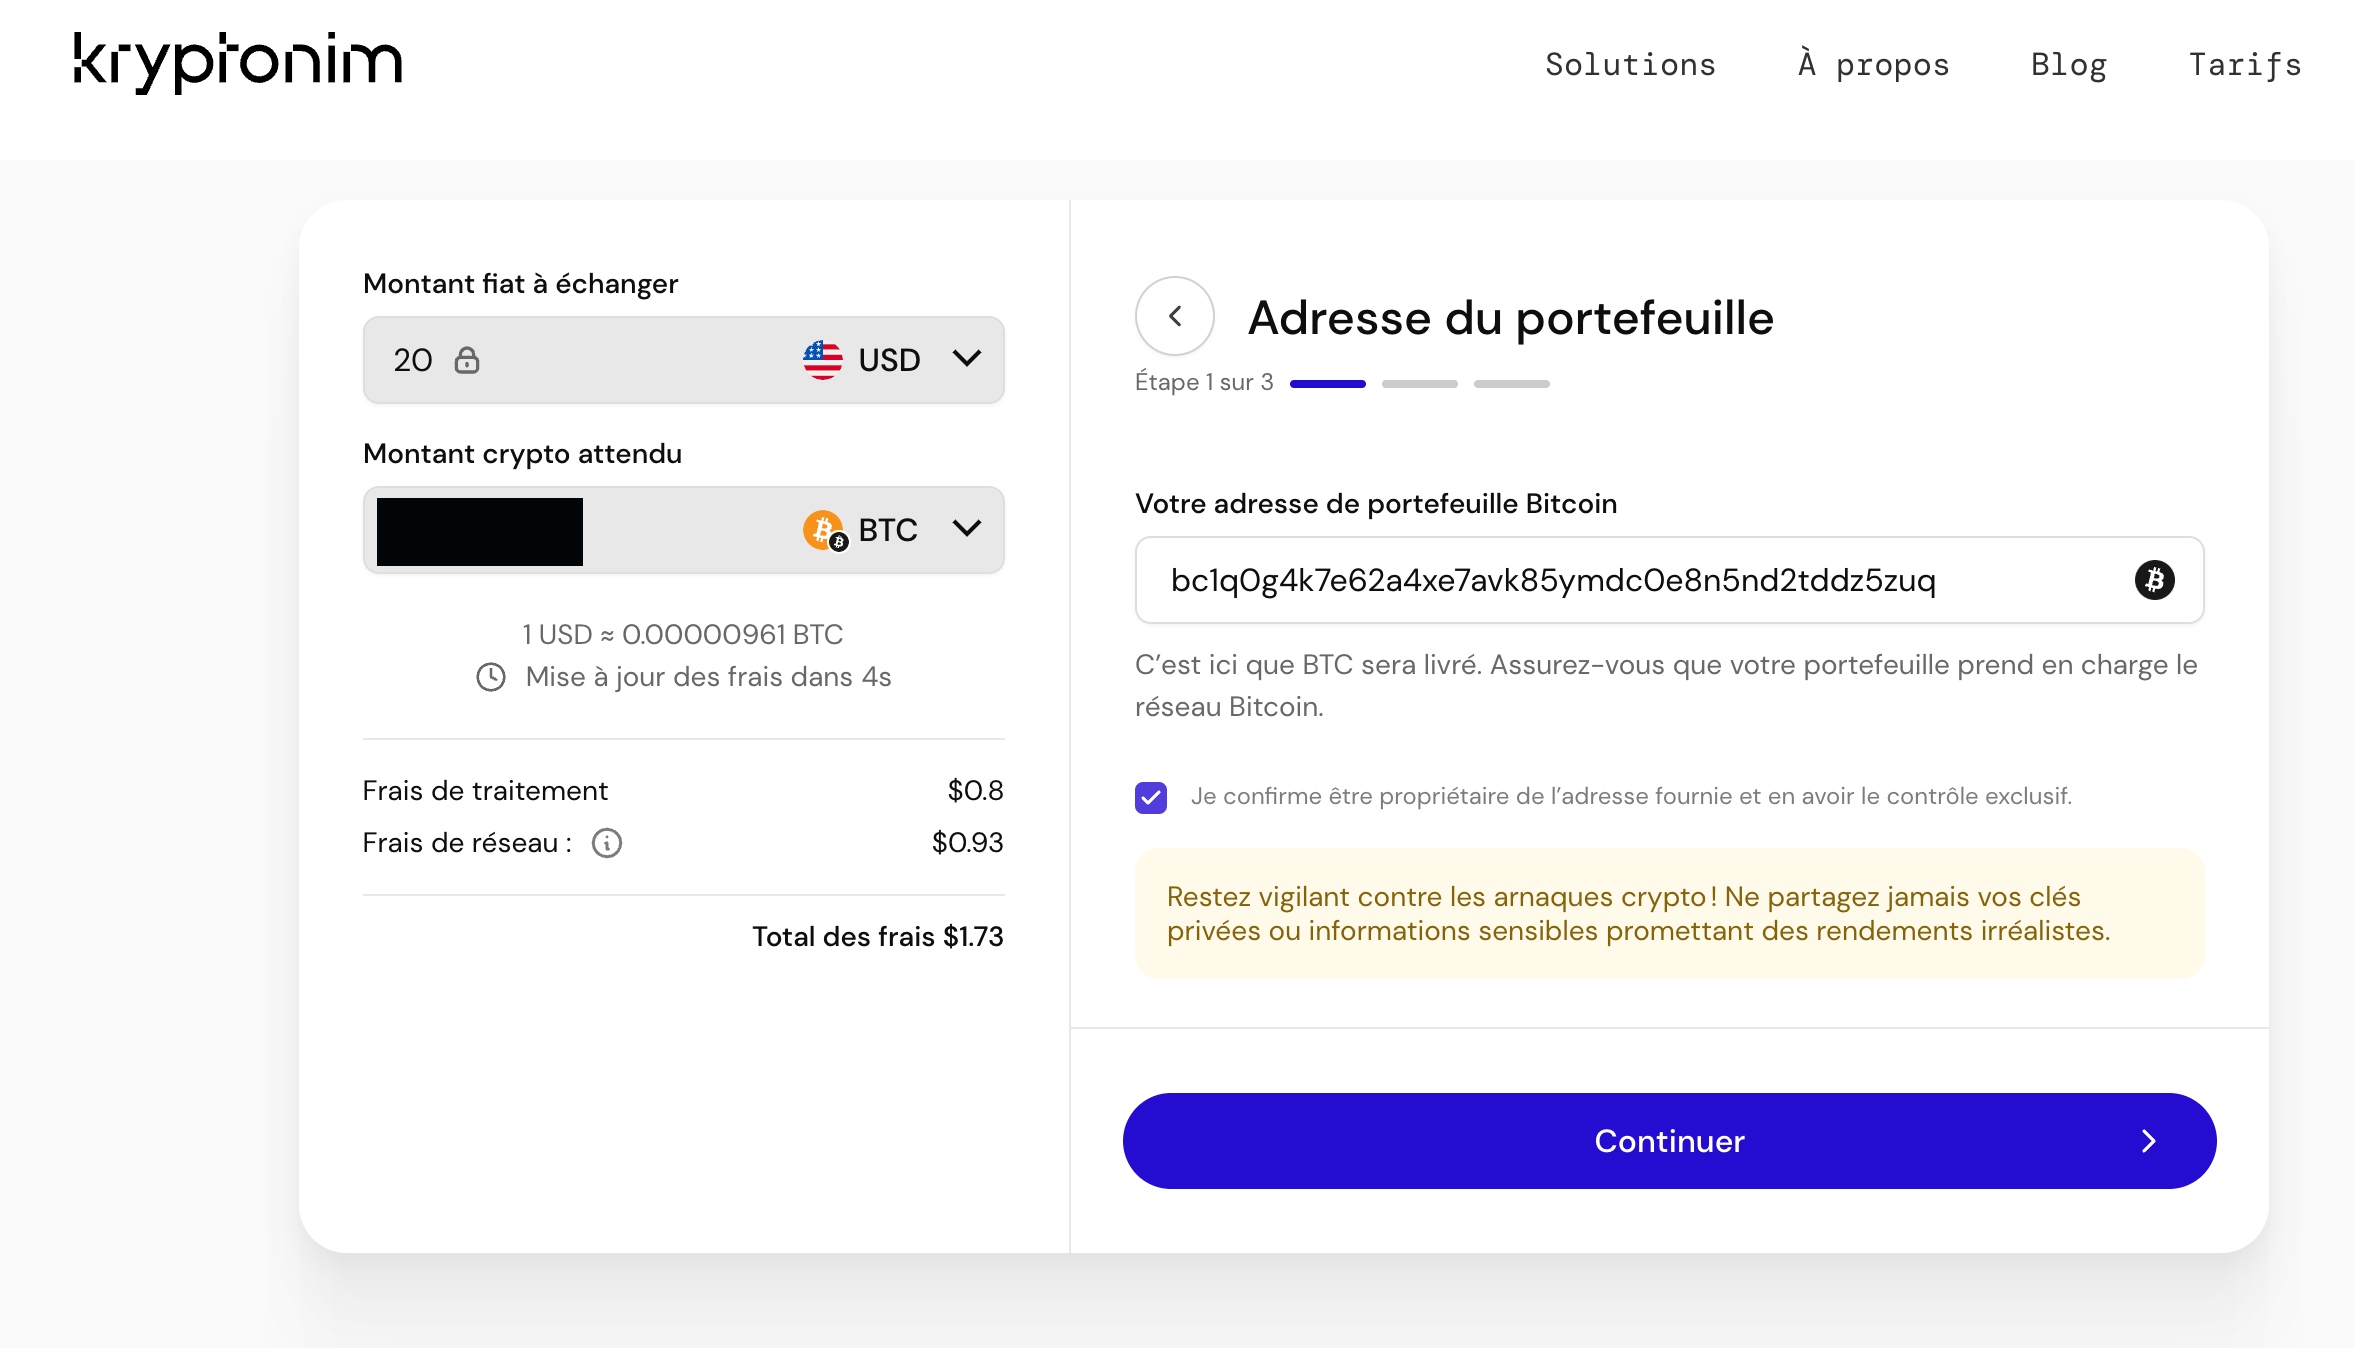Show network fee info tooltip icon
Viewport: 2354px width, 1348px height.
click(607, 843)
